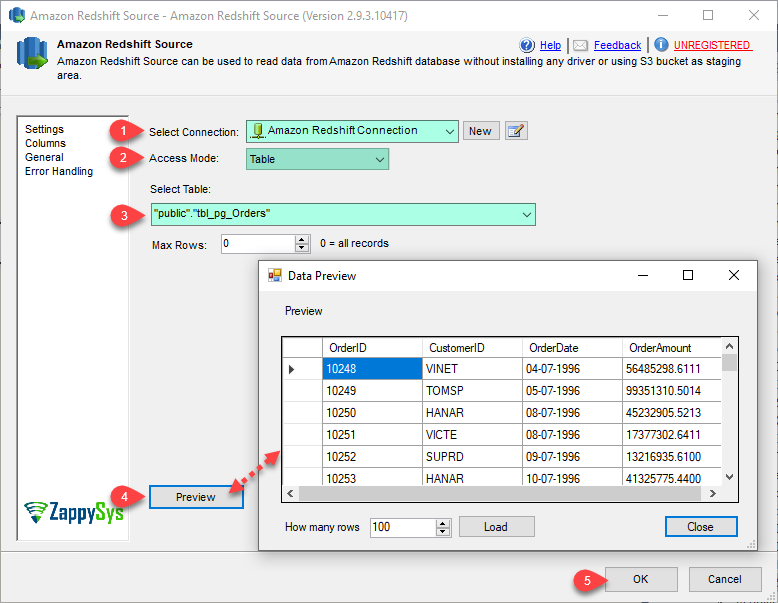This screenshot has height=603, width=778.
Task: Maximize the Data Preview window
Action: (688, 275)
